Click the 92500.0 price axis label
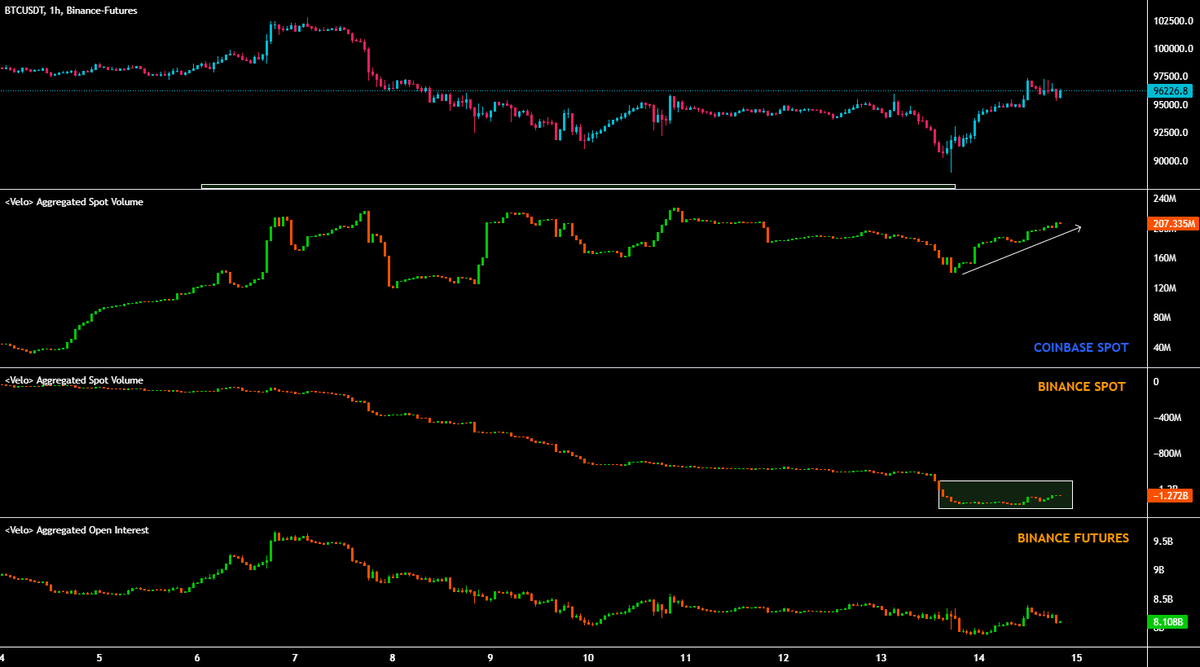The image size is (1200, 667). (x=1172, y=133)
